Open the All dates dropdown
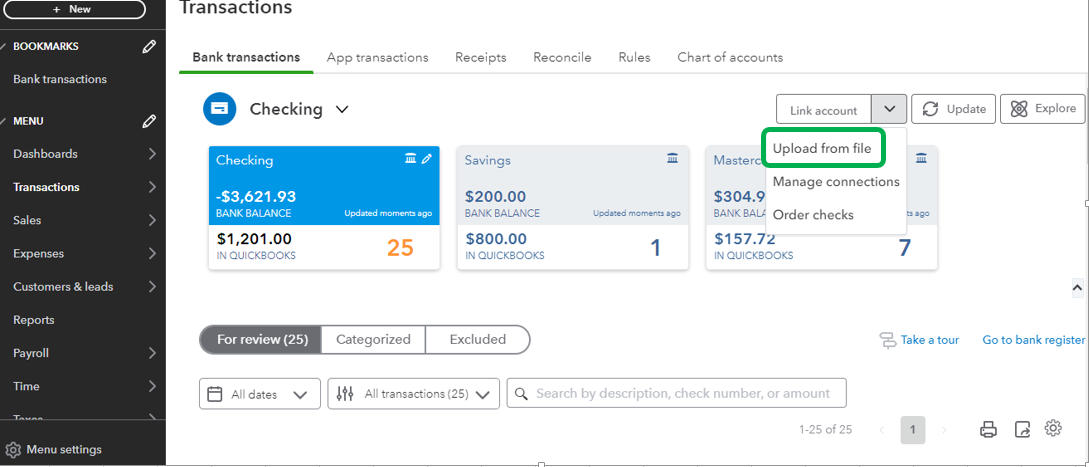Screen dimensions: 1089x467 (x=260, y=394)
